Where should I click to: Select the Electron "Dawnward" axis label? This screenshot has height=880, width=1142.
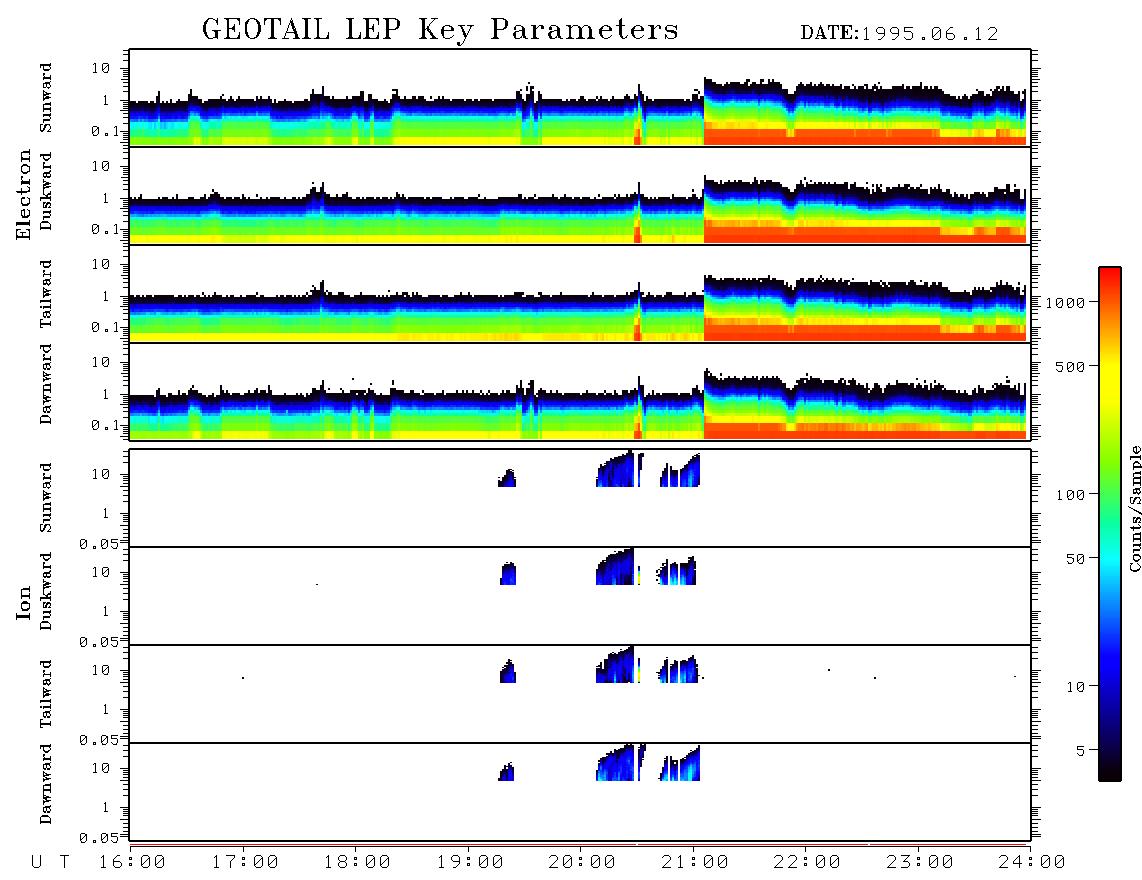(x=46, y=384)
